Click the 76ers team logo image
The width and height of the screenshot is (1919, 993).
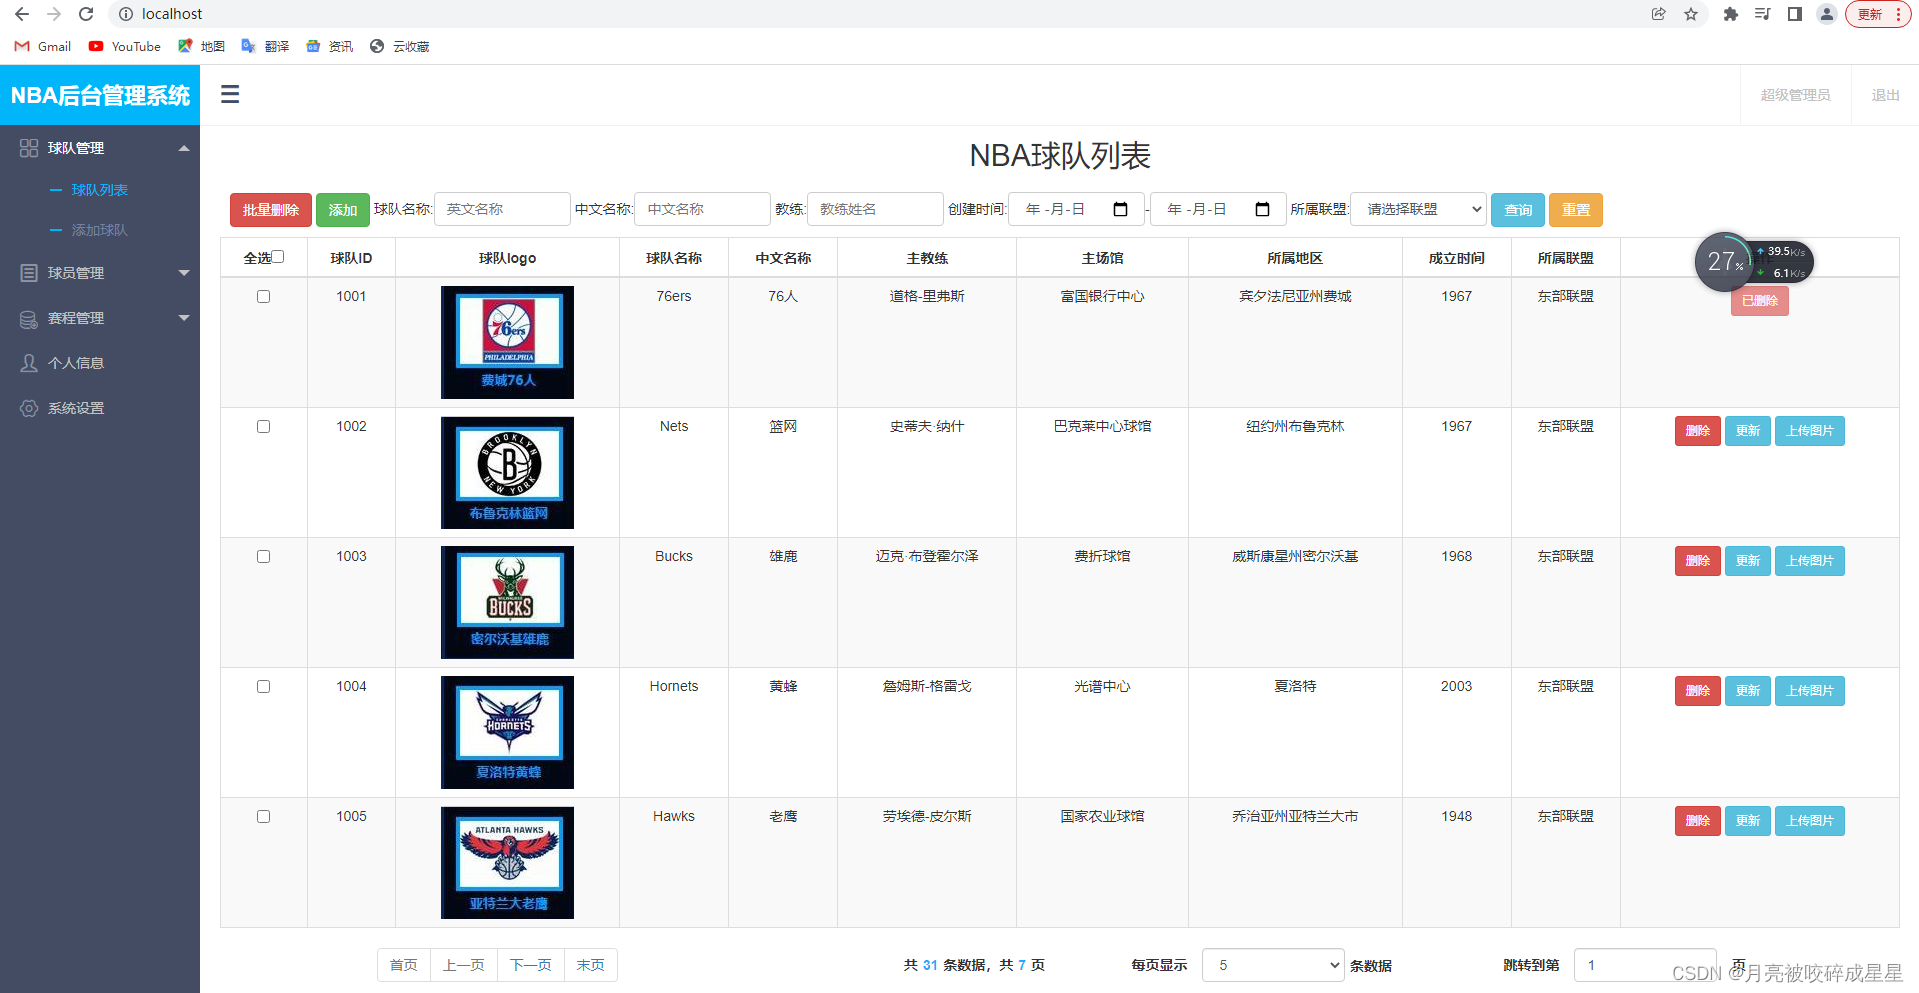pos(508,342)
